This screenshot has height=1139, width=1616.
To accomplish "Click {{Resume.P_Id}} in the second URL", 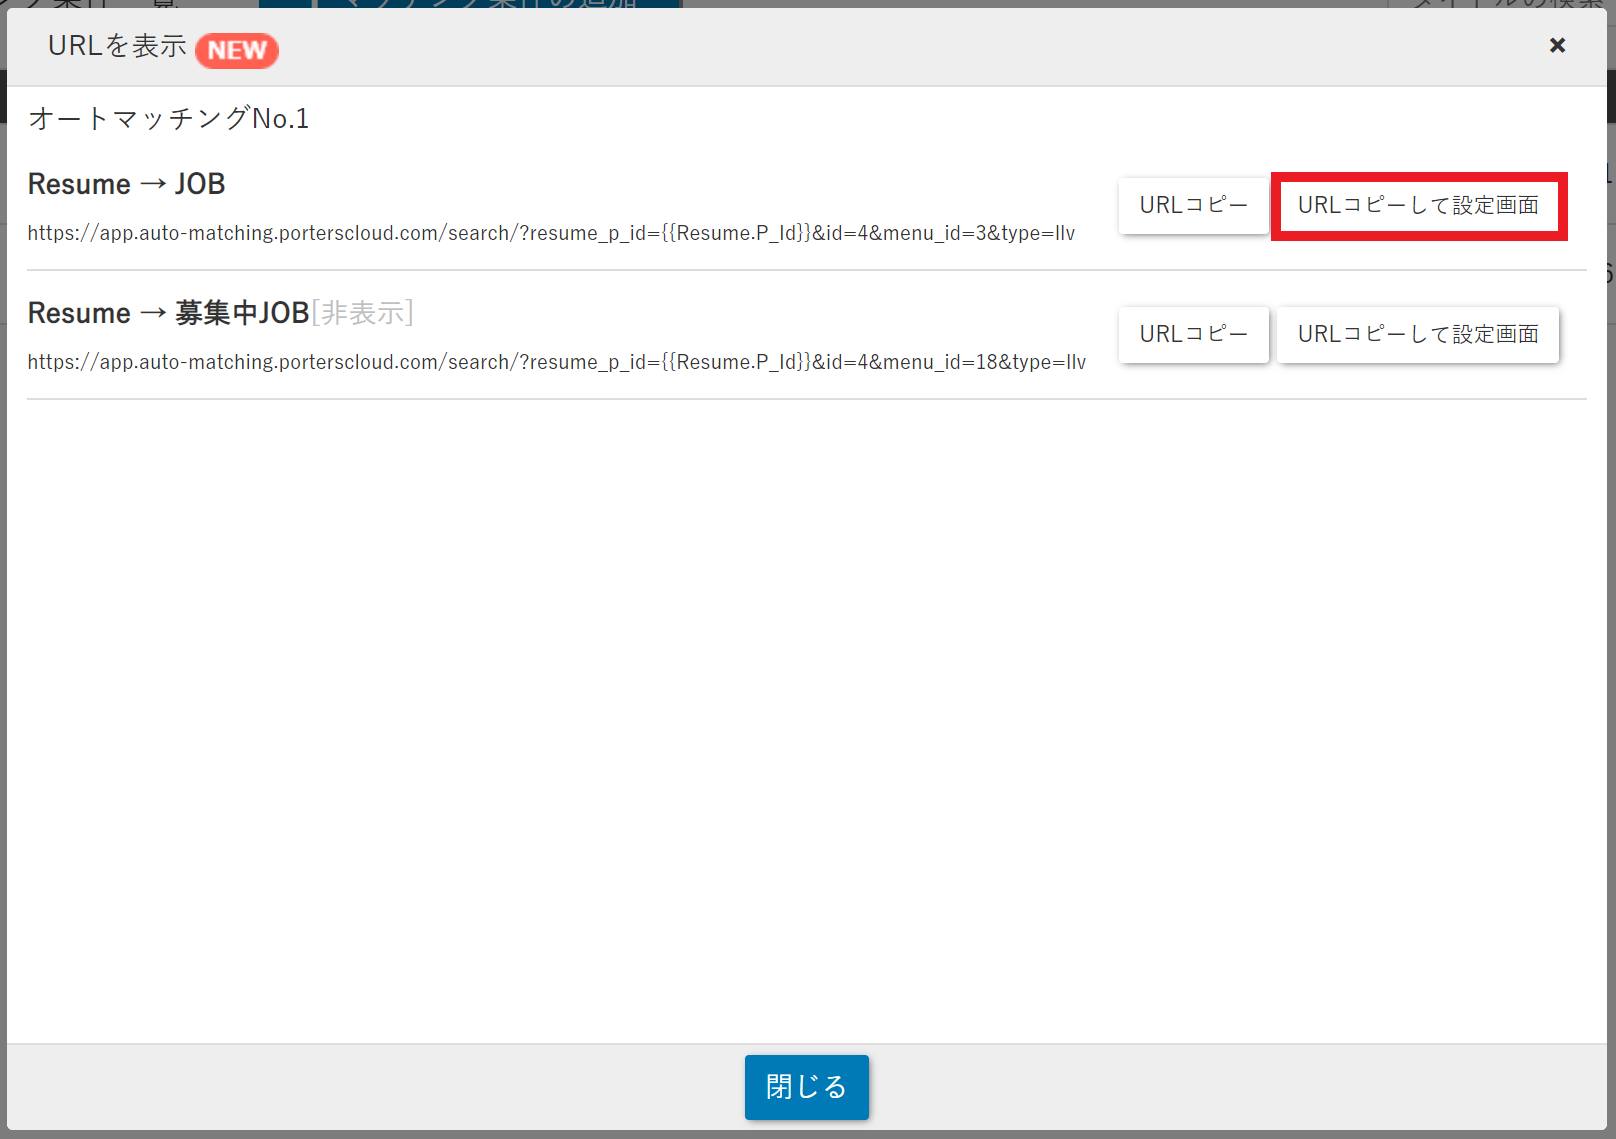I will (x=736, y=362).
